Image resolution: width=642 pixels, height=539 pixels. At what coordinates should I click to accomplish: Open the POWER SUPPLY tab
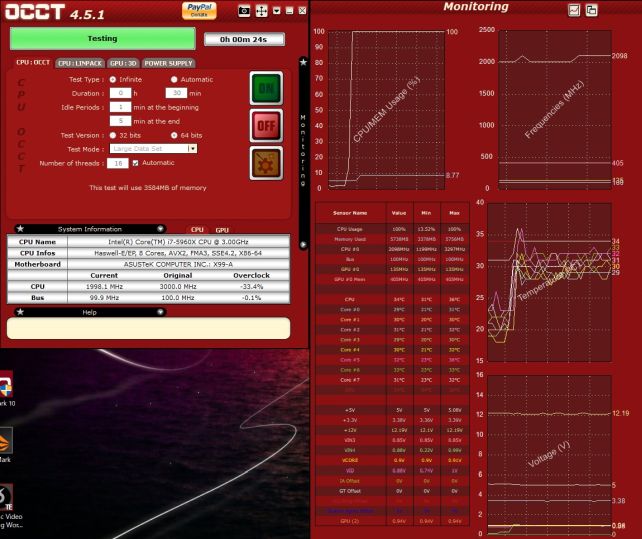(168, 63)
